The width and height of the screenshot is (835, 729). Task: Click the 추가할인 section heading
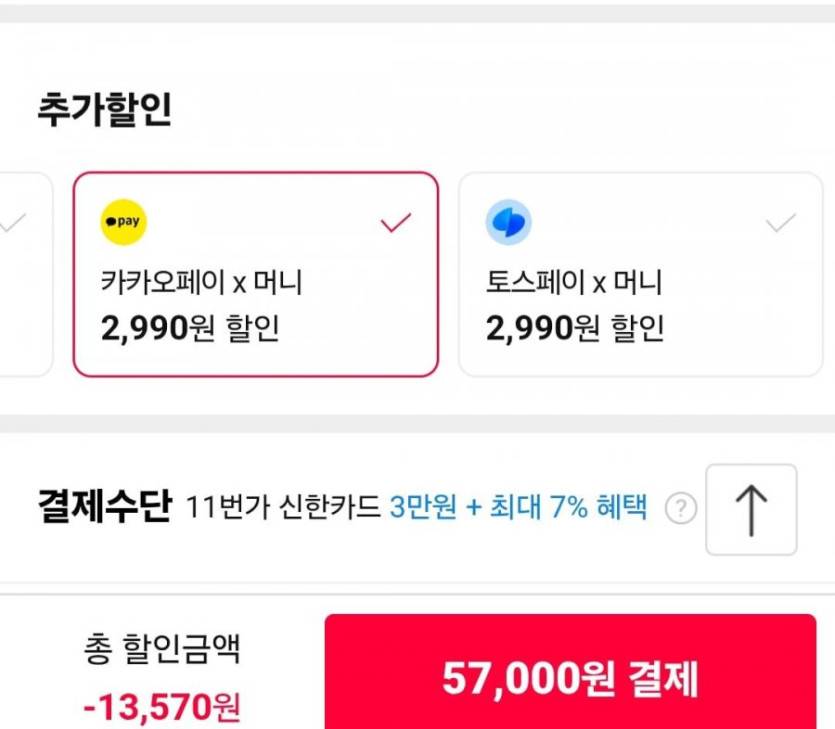[104, 110]
